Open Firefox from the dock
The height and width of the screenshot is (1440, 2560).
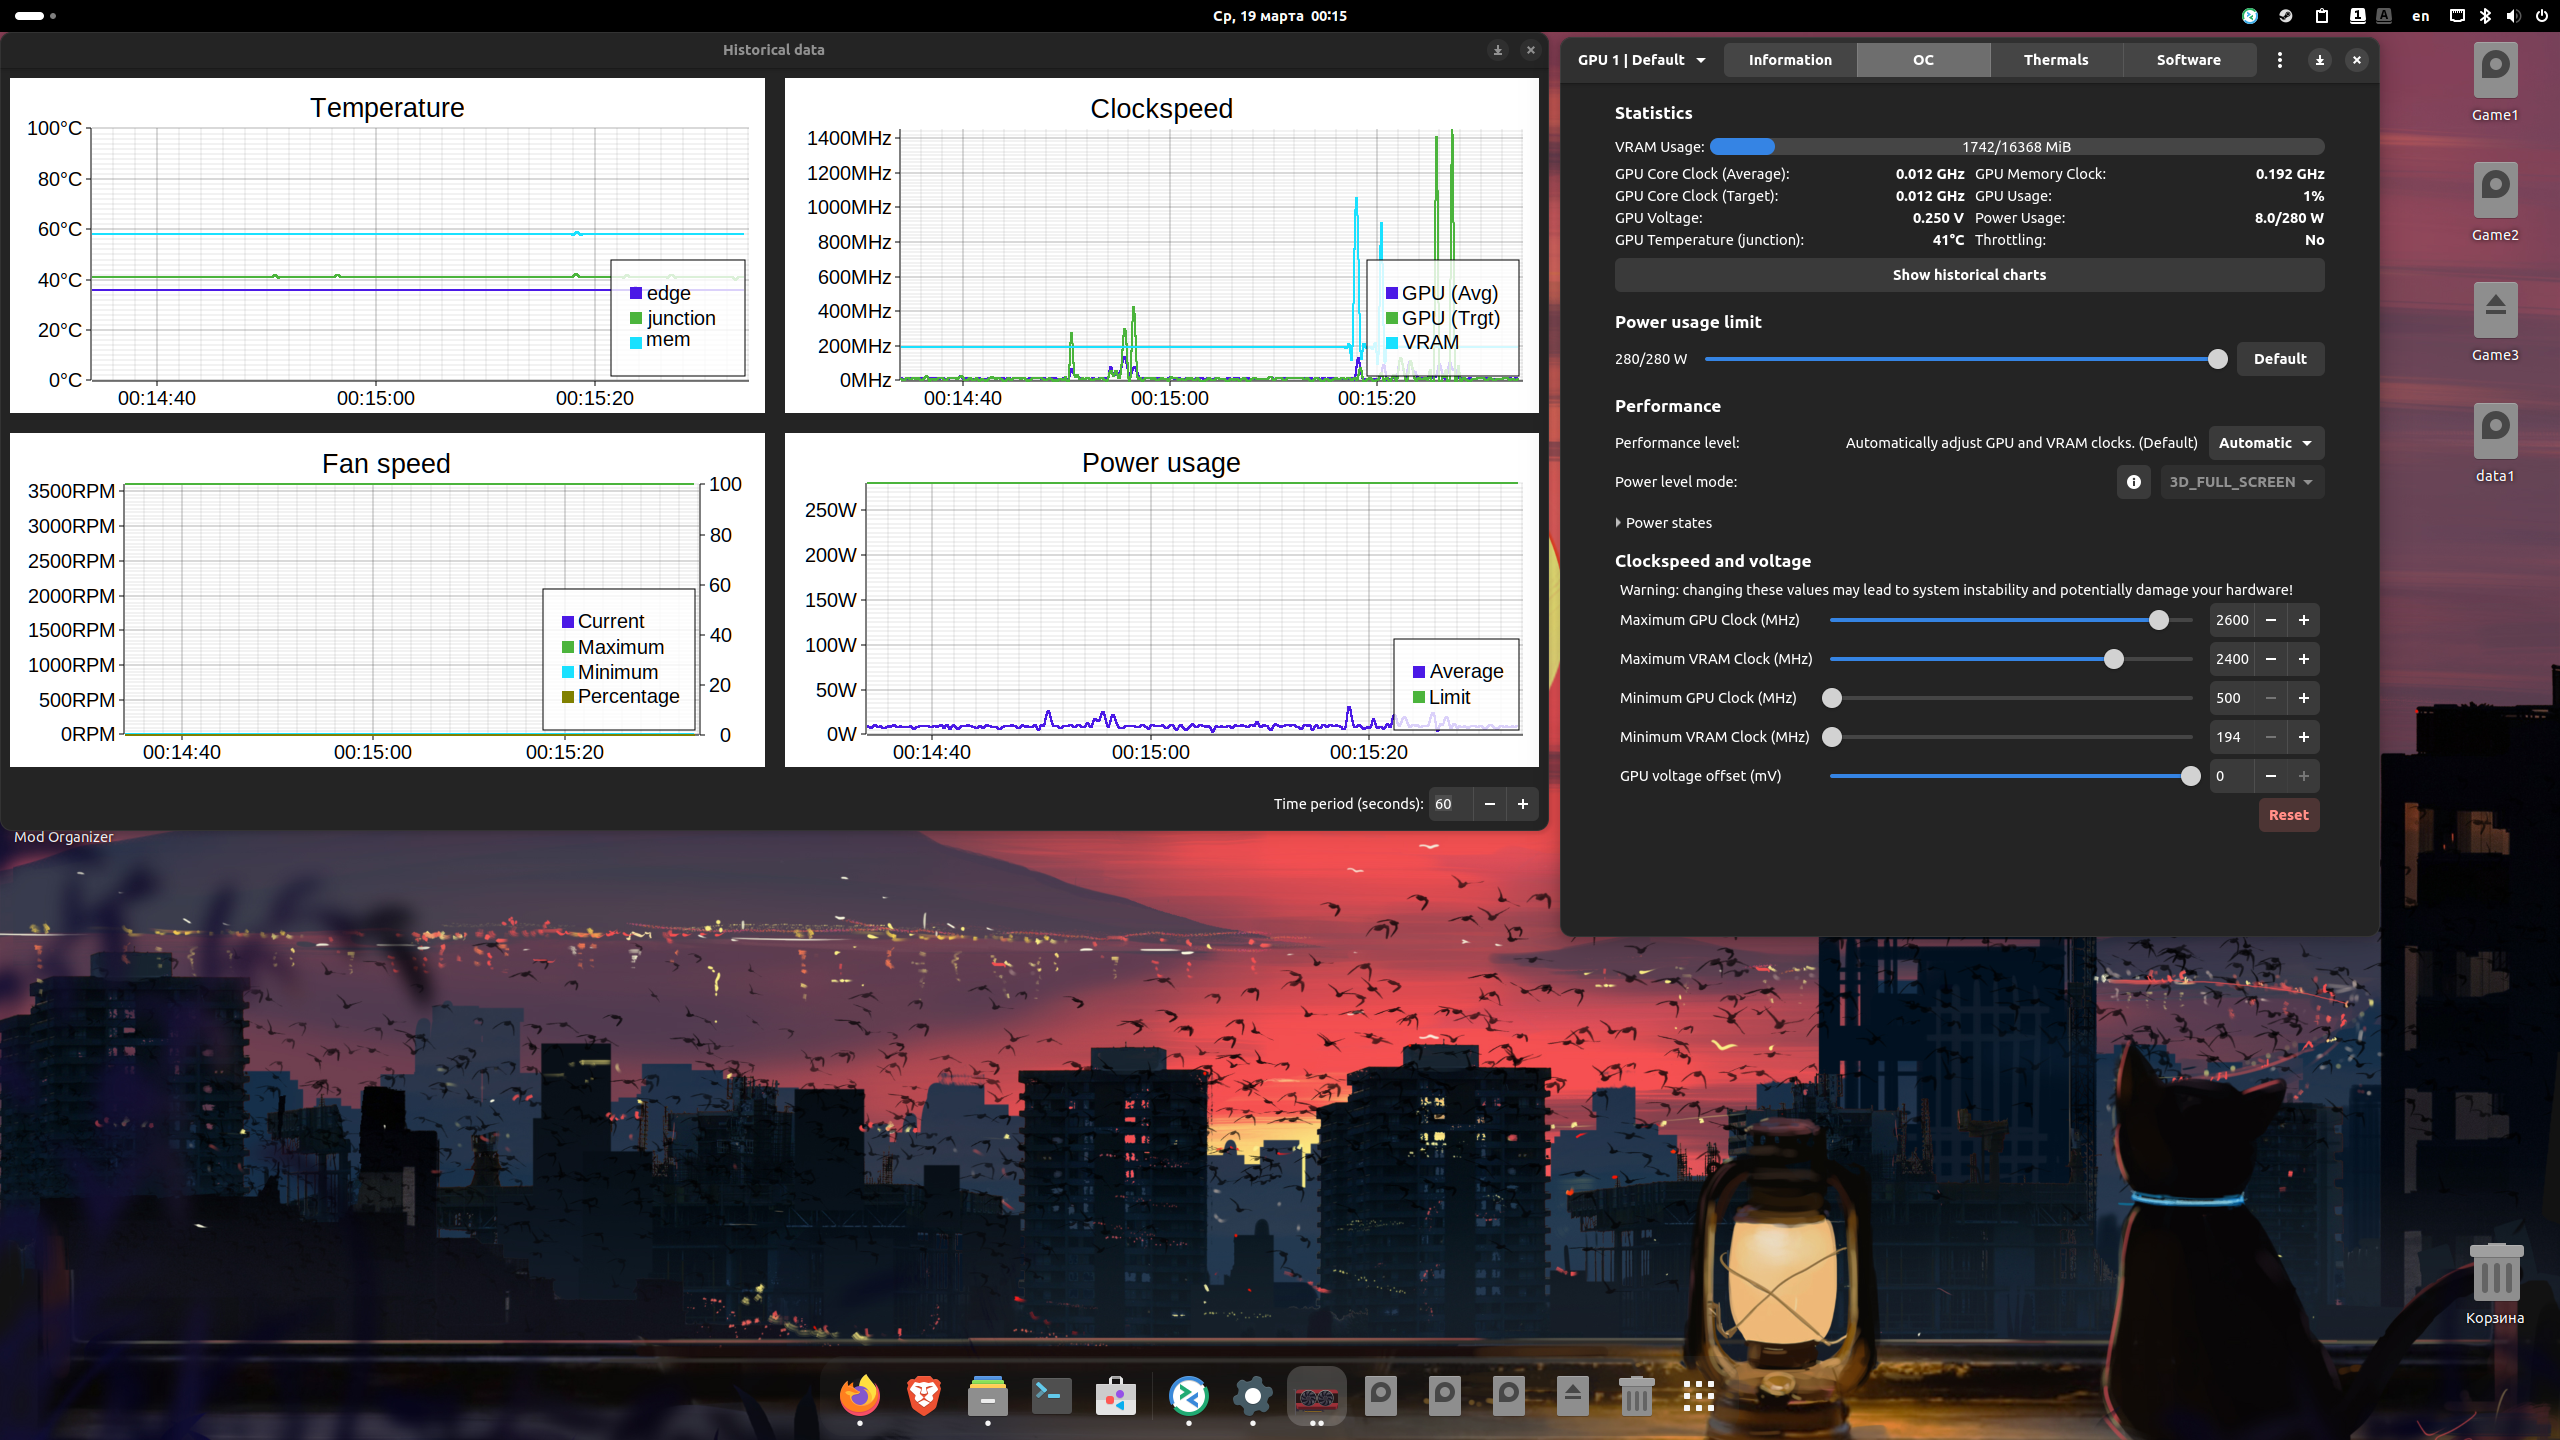[859, 1396]
